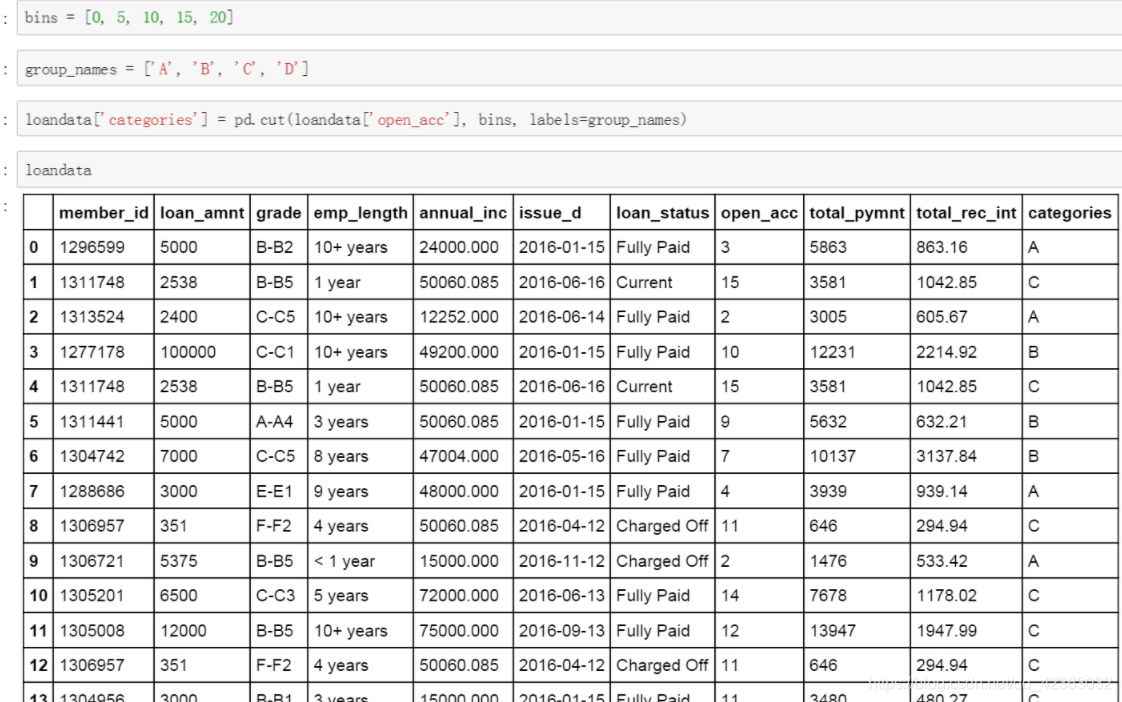The width and height of the screenshot is (1122, 702).
Task: Click the member_id column header
Action: 104,213
